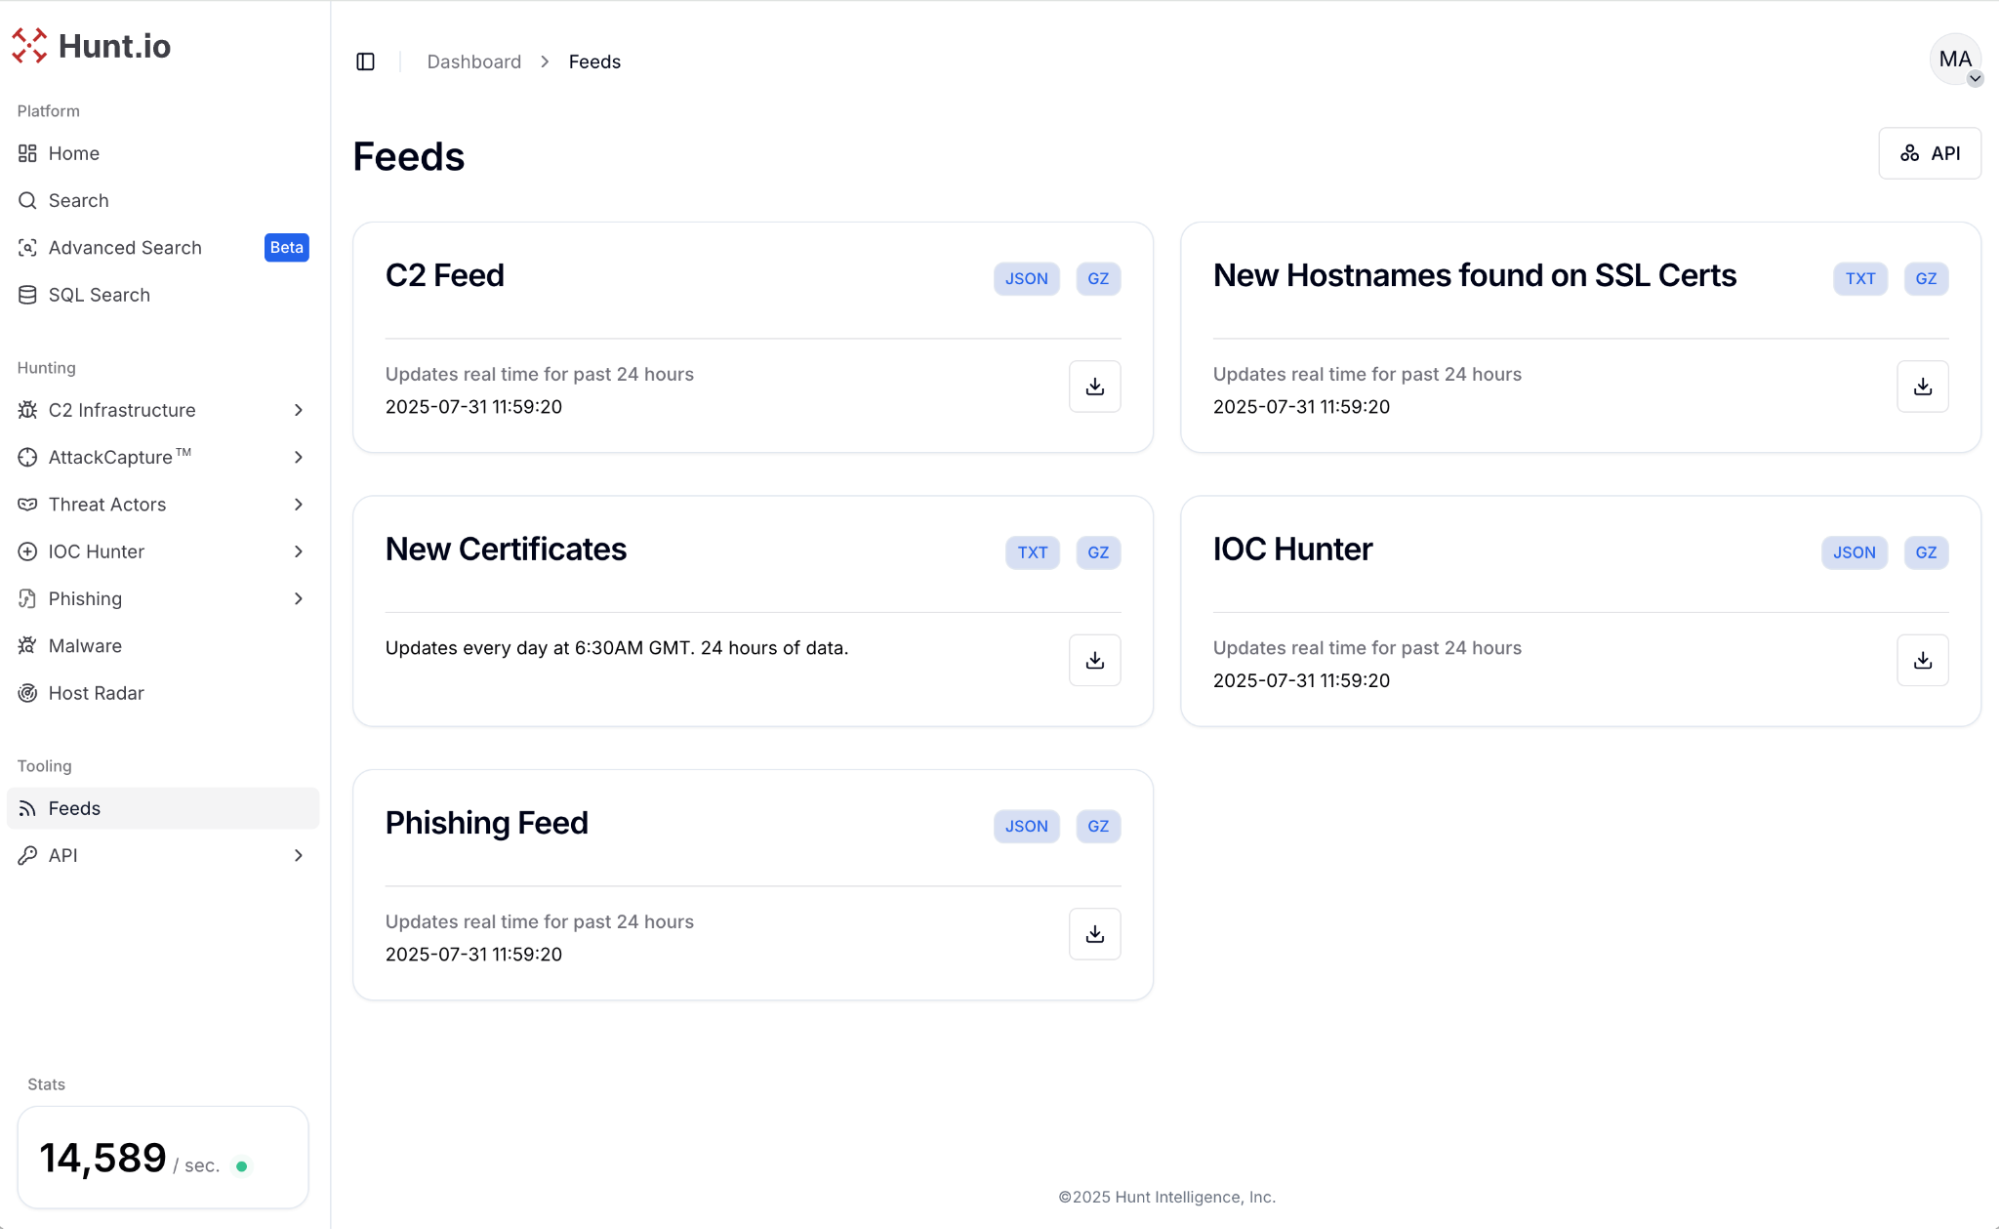Select GZ format on Phishing Feed card

tap(1098, 827)
